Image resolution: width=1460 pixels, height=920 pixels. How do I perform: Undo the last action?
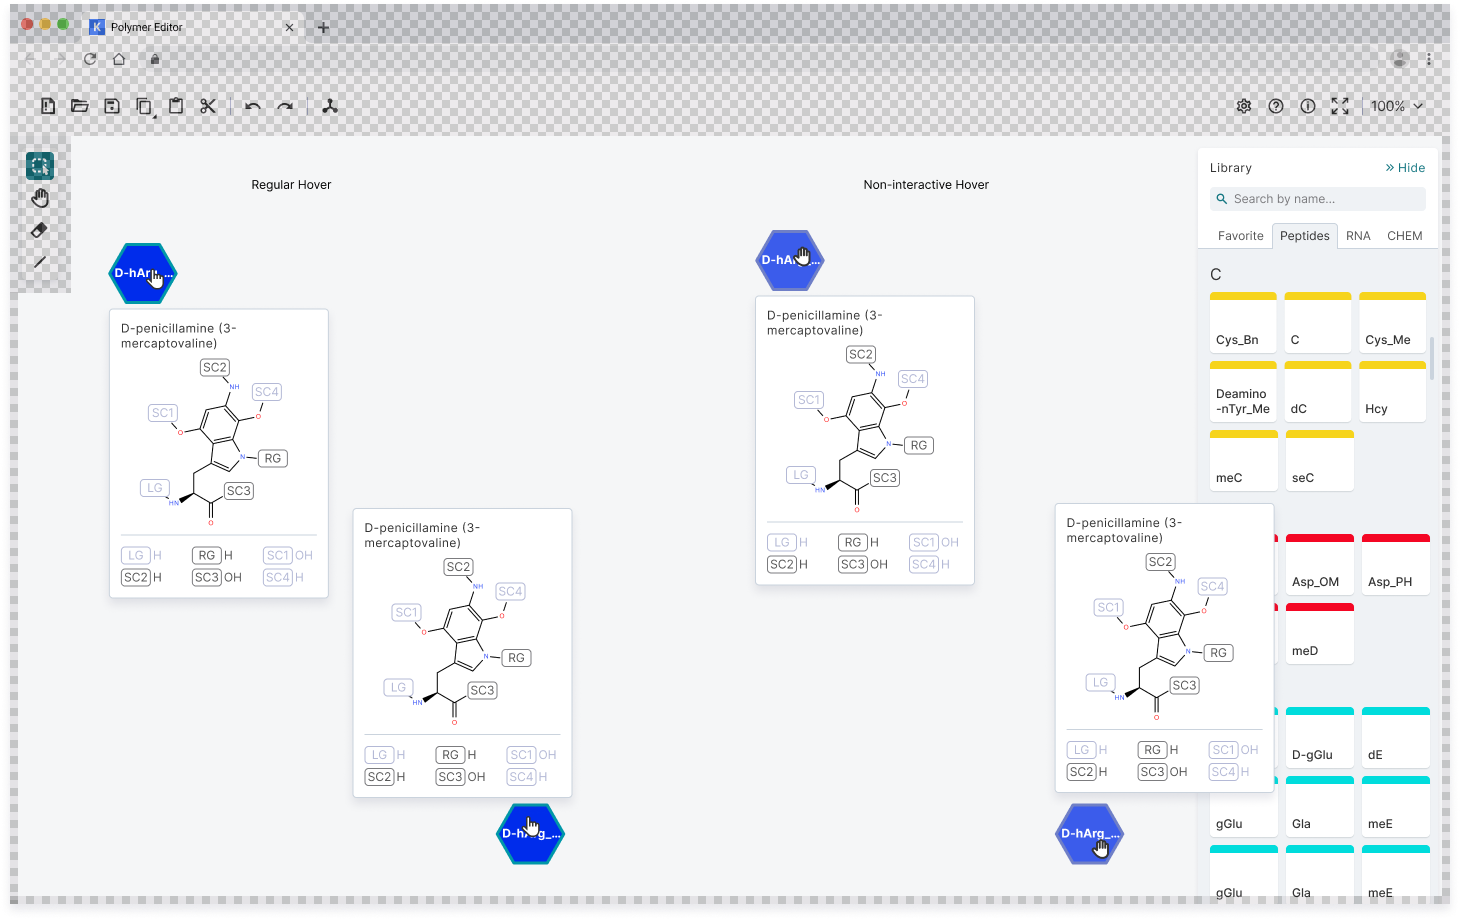point(253,106)
